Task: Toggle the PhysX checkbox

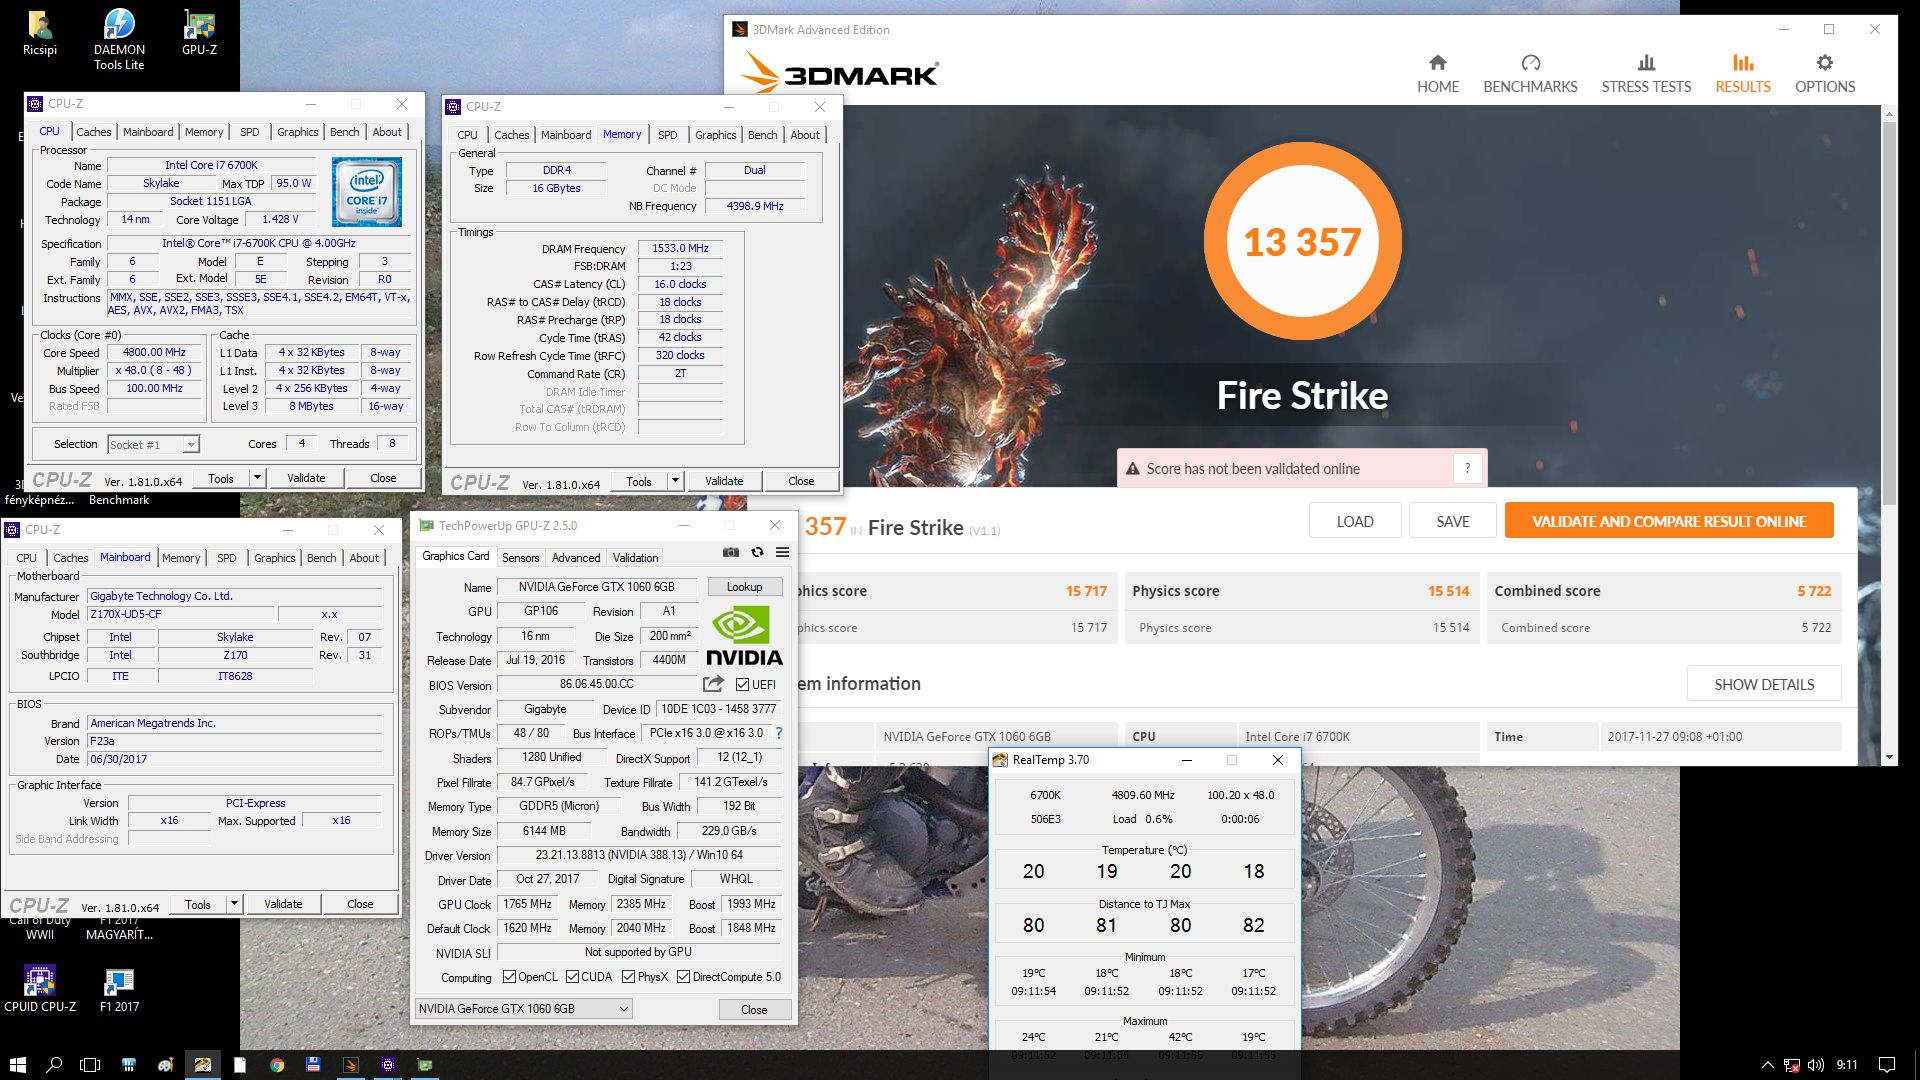Action: click(x=628, y=977)
